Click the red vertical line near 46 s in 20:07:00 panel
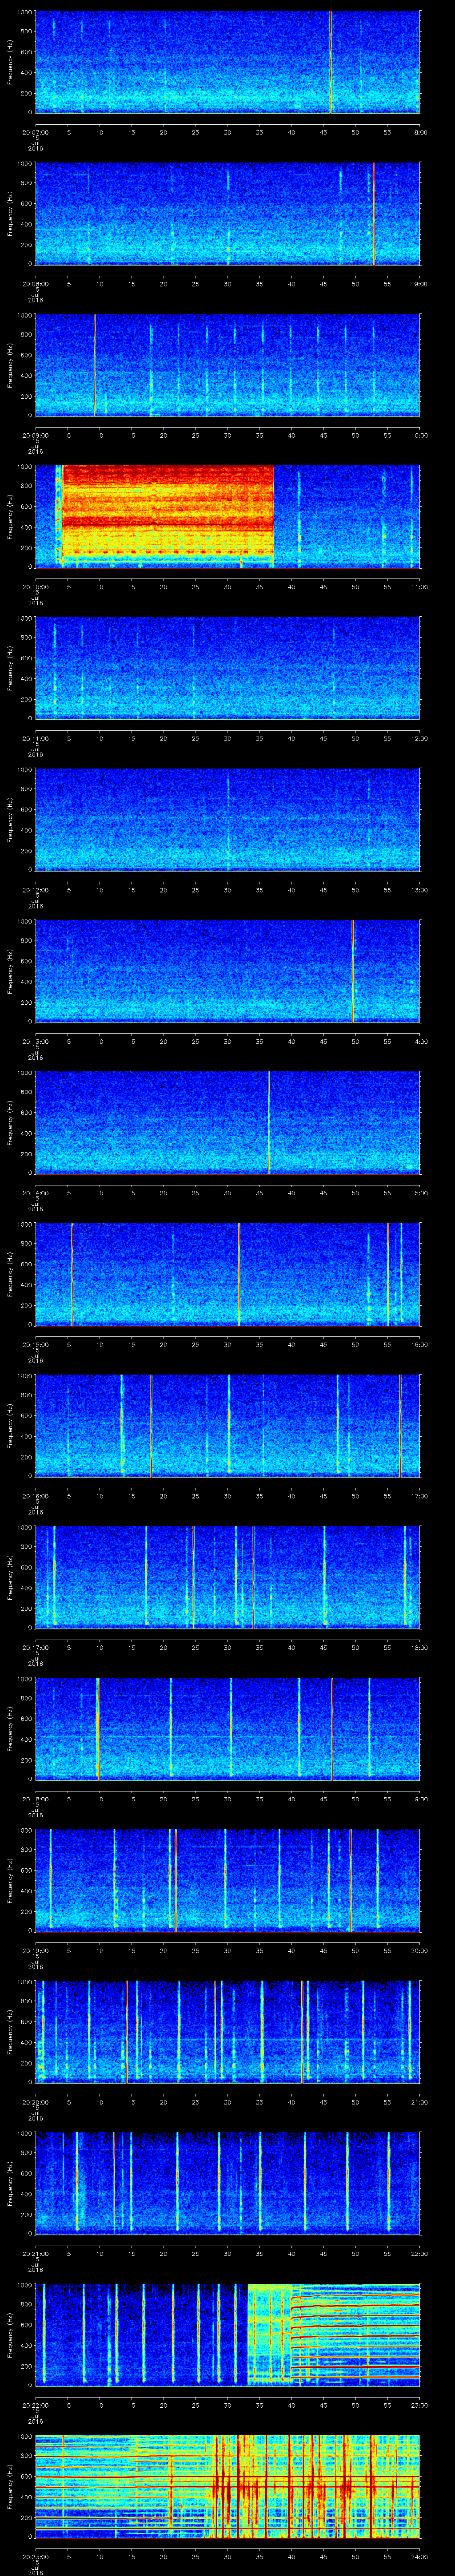The height and width of the screenshot is (2576, 455). pyautogui.click(x=331, y=62)
